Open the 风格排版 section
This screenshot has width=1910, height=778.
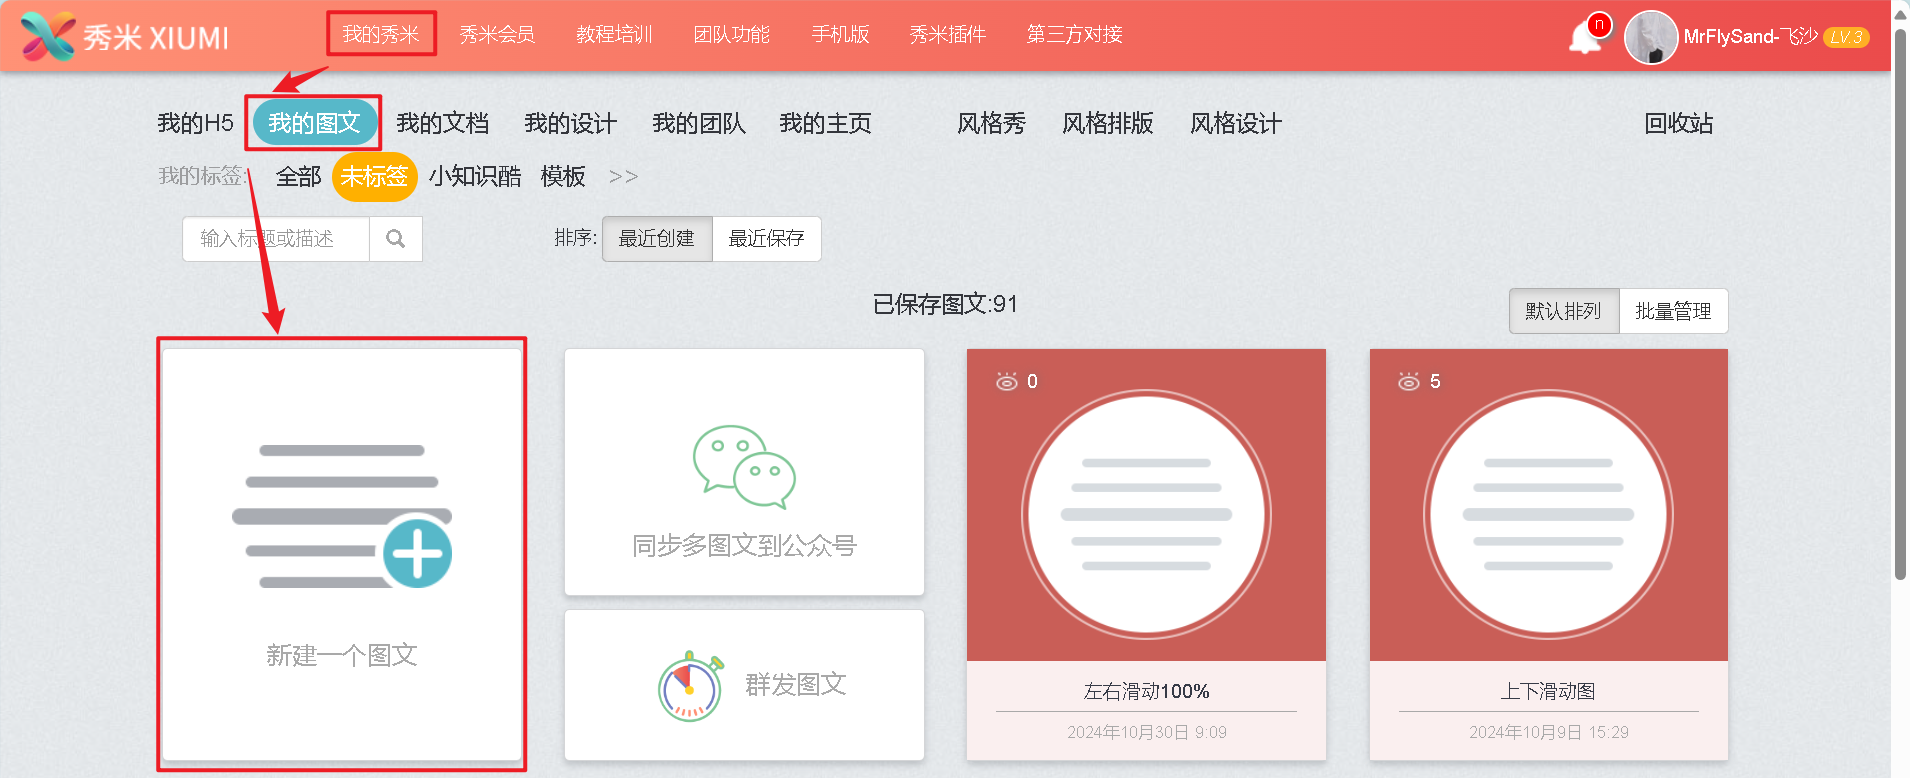click(1108, 123)
